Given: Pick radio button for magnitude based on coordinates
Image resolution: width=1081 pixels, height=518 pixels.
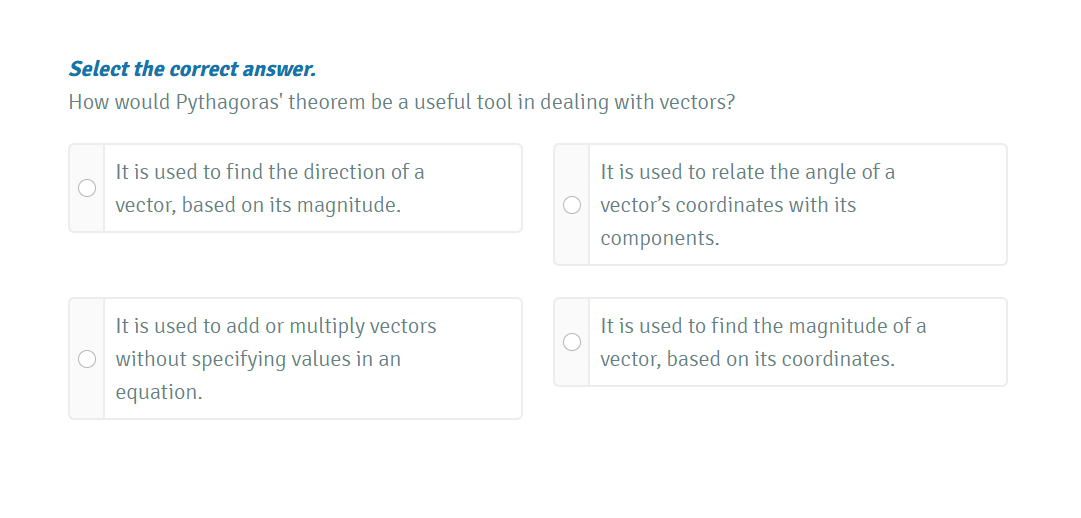Looking at the screenshot, I should click(x=572, y=342).
